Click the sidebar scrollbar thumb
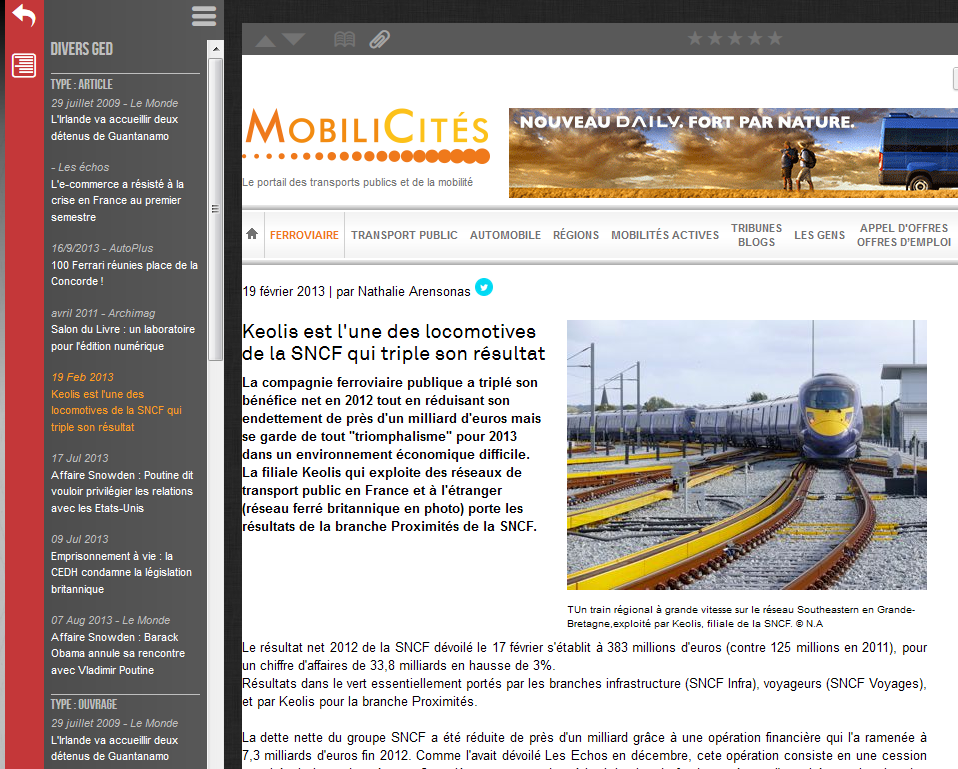 pos(216,209)
